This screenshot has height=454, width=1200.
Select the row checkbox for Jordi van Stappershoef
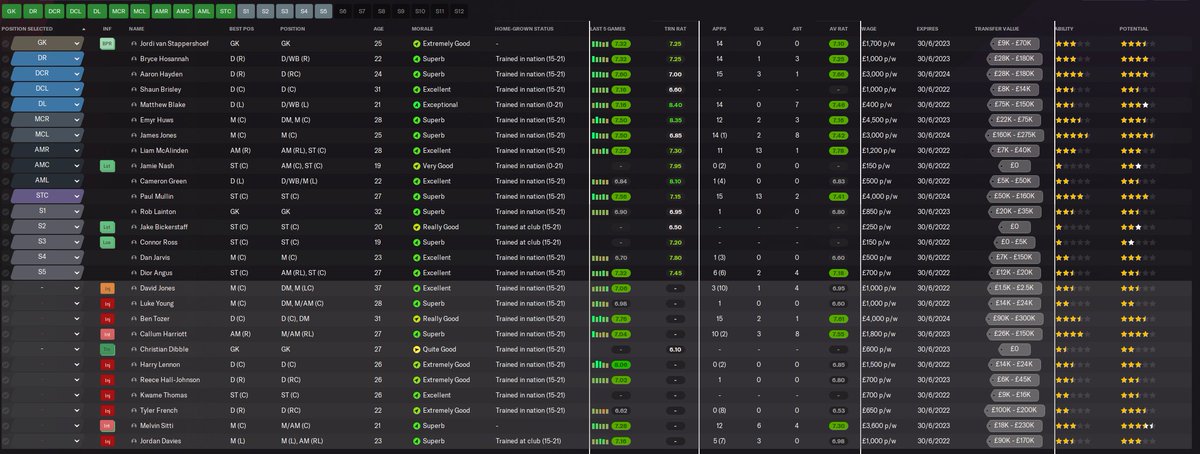(x=5, y=45)
